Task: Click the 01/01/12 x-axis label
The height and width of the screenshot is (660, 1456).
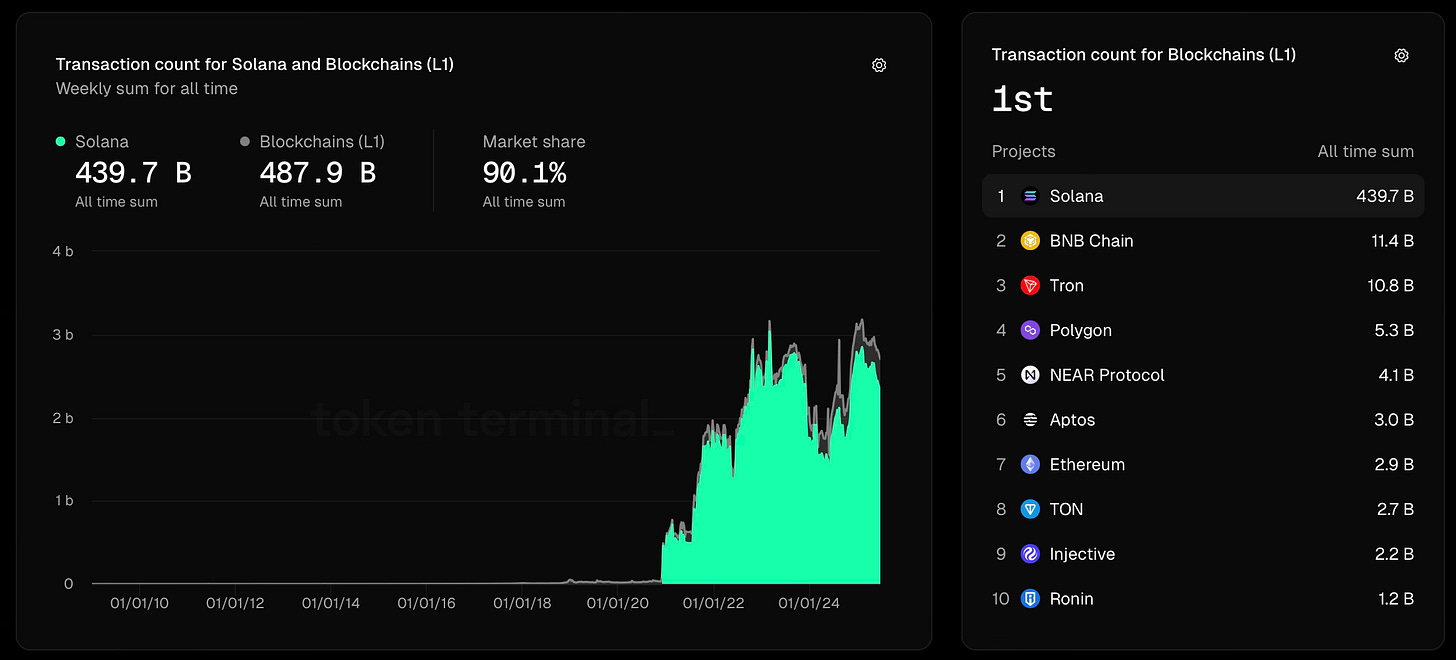Action: click(x=236, y=603)
